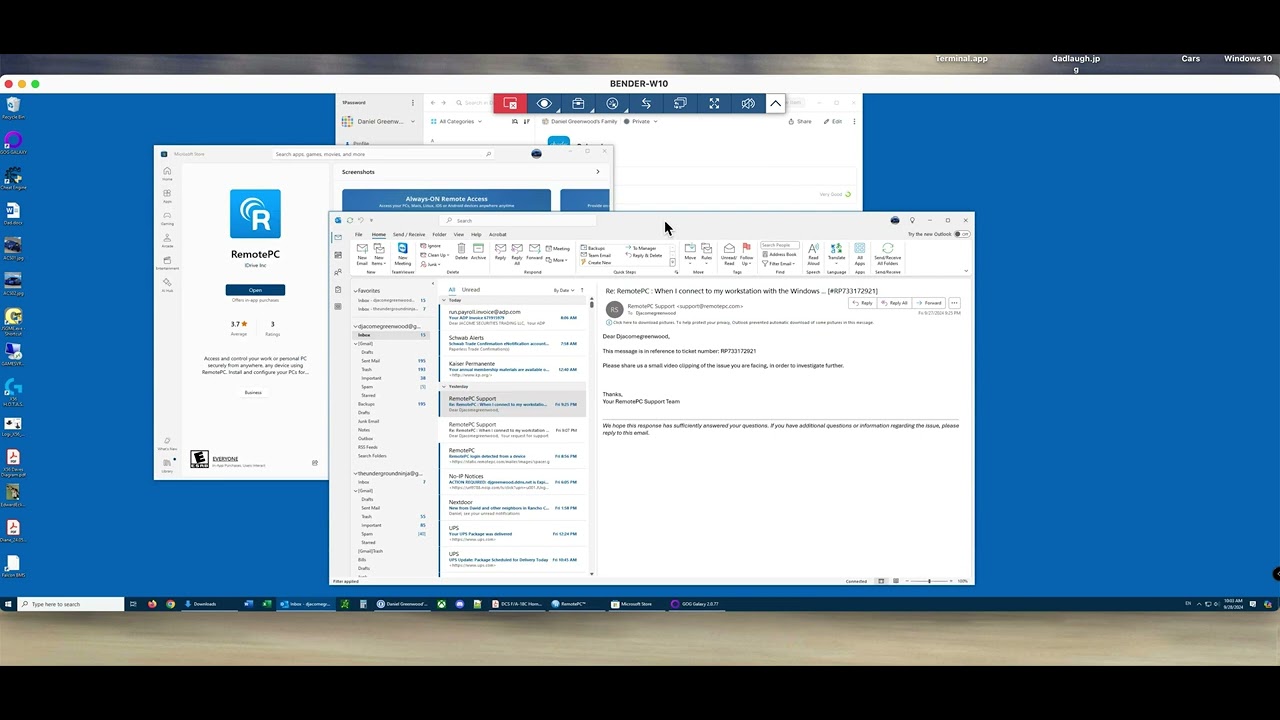Open the Follow Up flag menu

746,253
